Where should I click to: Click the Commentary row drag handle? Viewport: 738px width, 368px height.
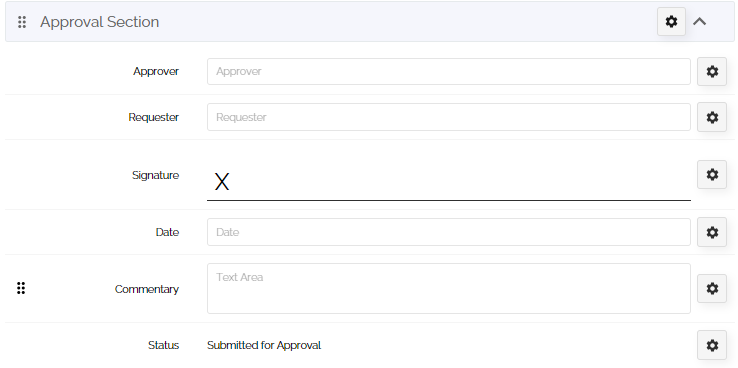(21, 288)
